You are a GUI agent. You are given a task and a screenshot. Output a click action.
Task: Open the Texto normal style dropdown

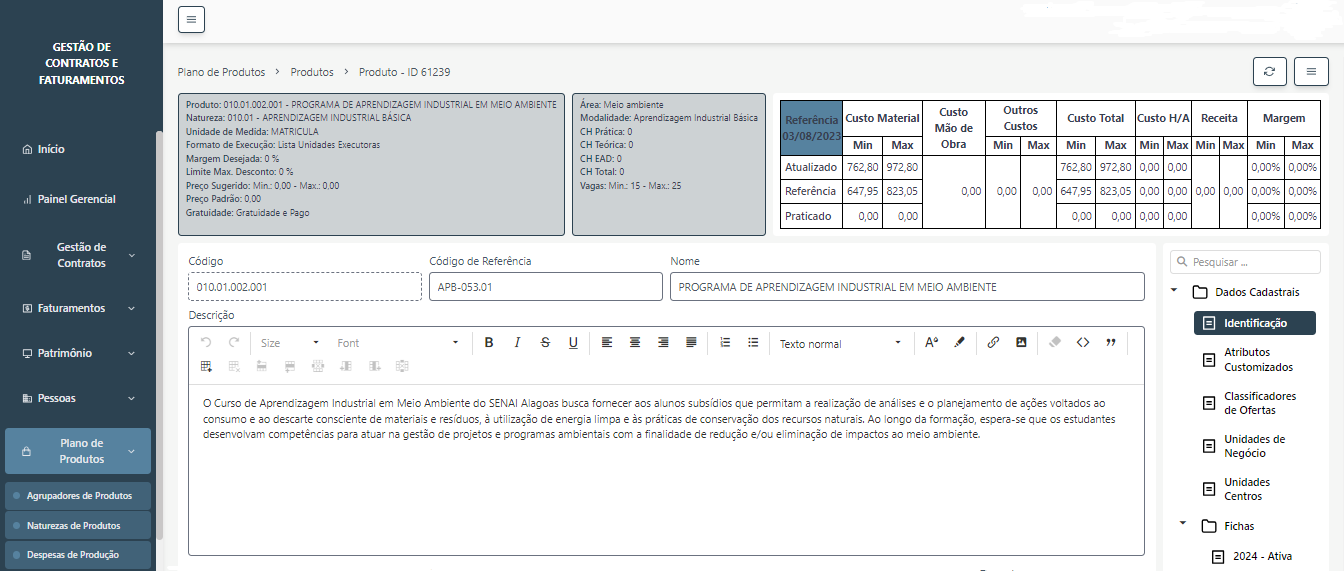840,343
